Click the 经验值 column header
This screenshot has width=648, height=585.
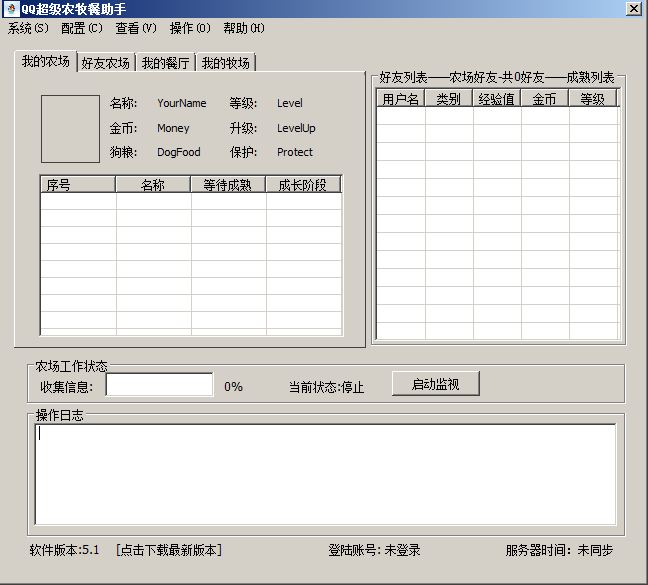point(497,99)
